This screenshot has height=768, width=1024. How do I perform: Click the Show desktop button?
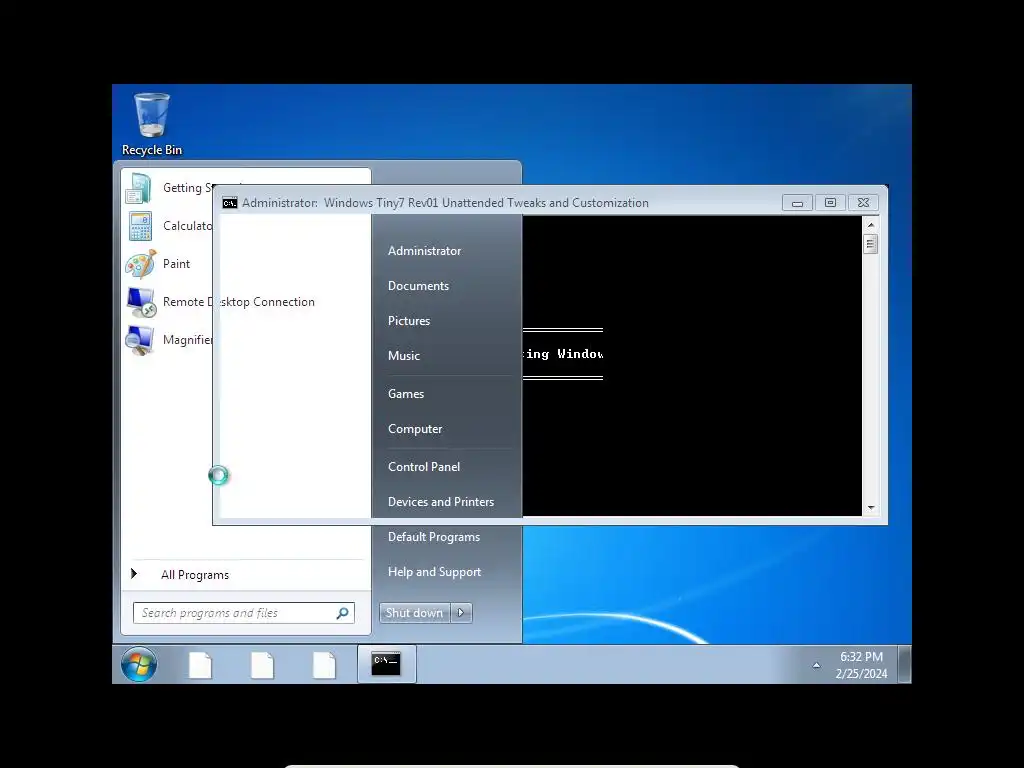pyautogui.click(x=904, y=664)
